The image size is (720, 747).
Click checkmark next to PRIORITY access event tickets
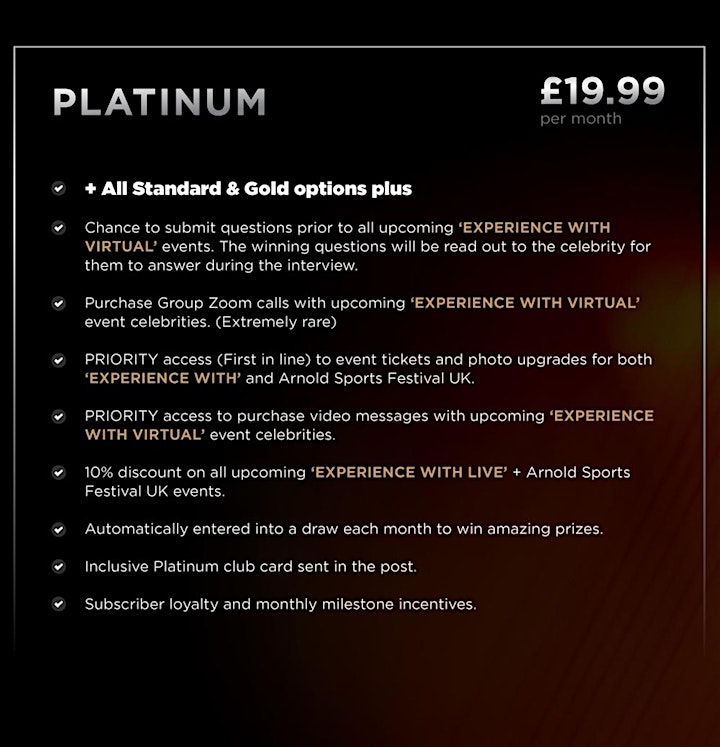(59, 360)
